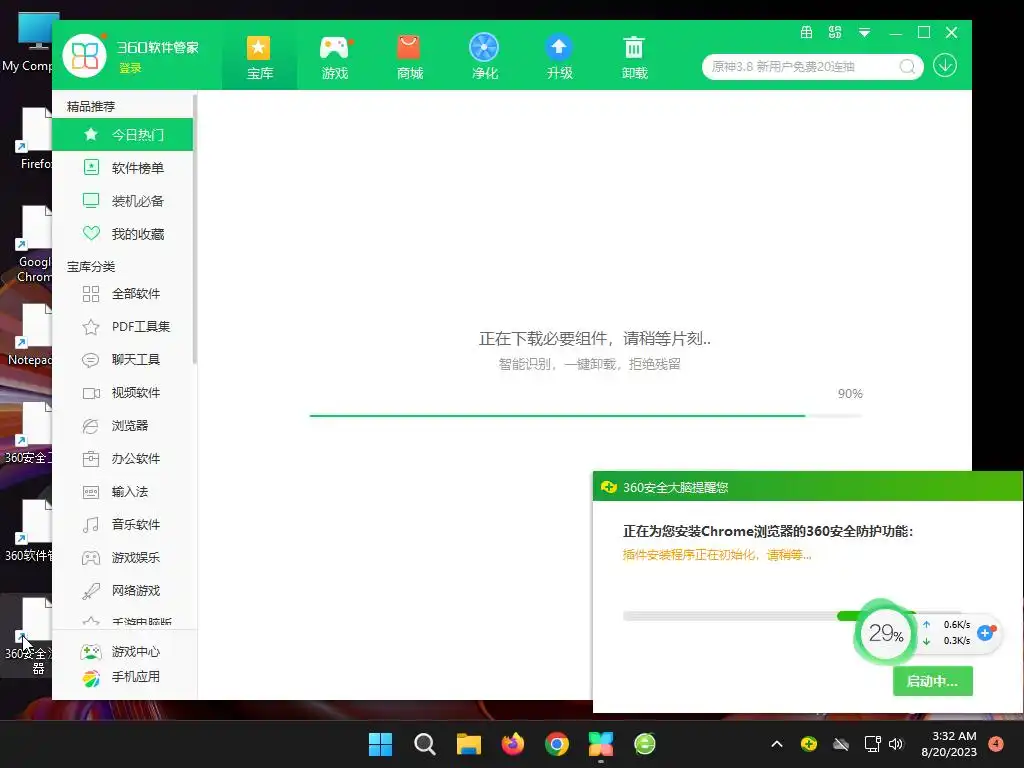Select 装机必备 in the sidebar
This screenshot has height=768, width=1024.
pos(123,200)
